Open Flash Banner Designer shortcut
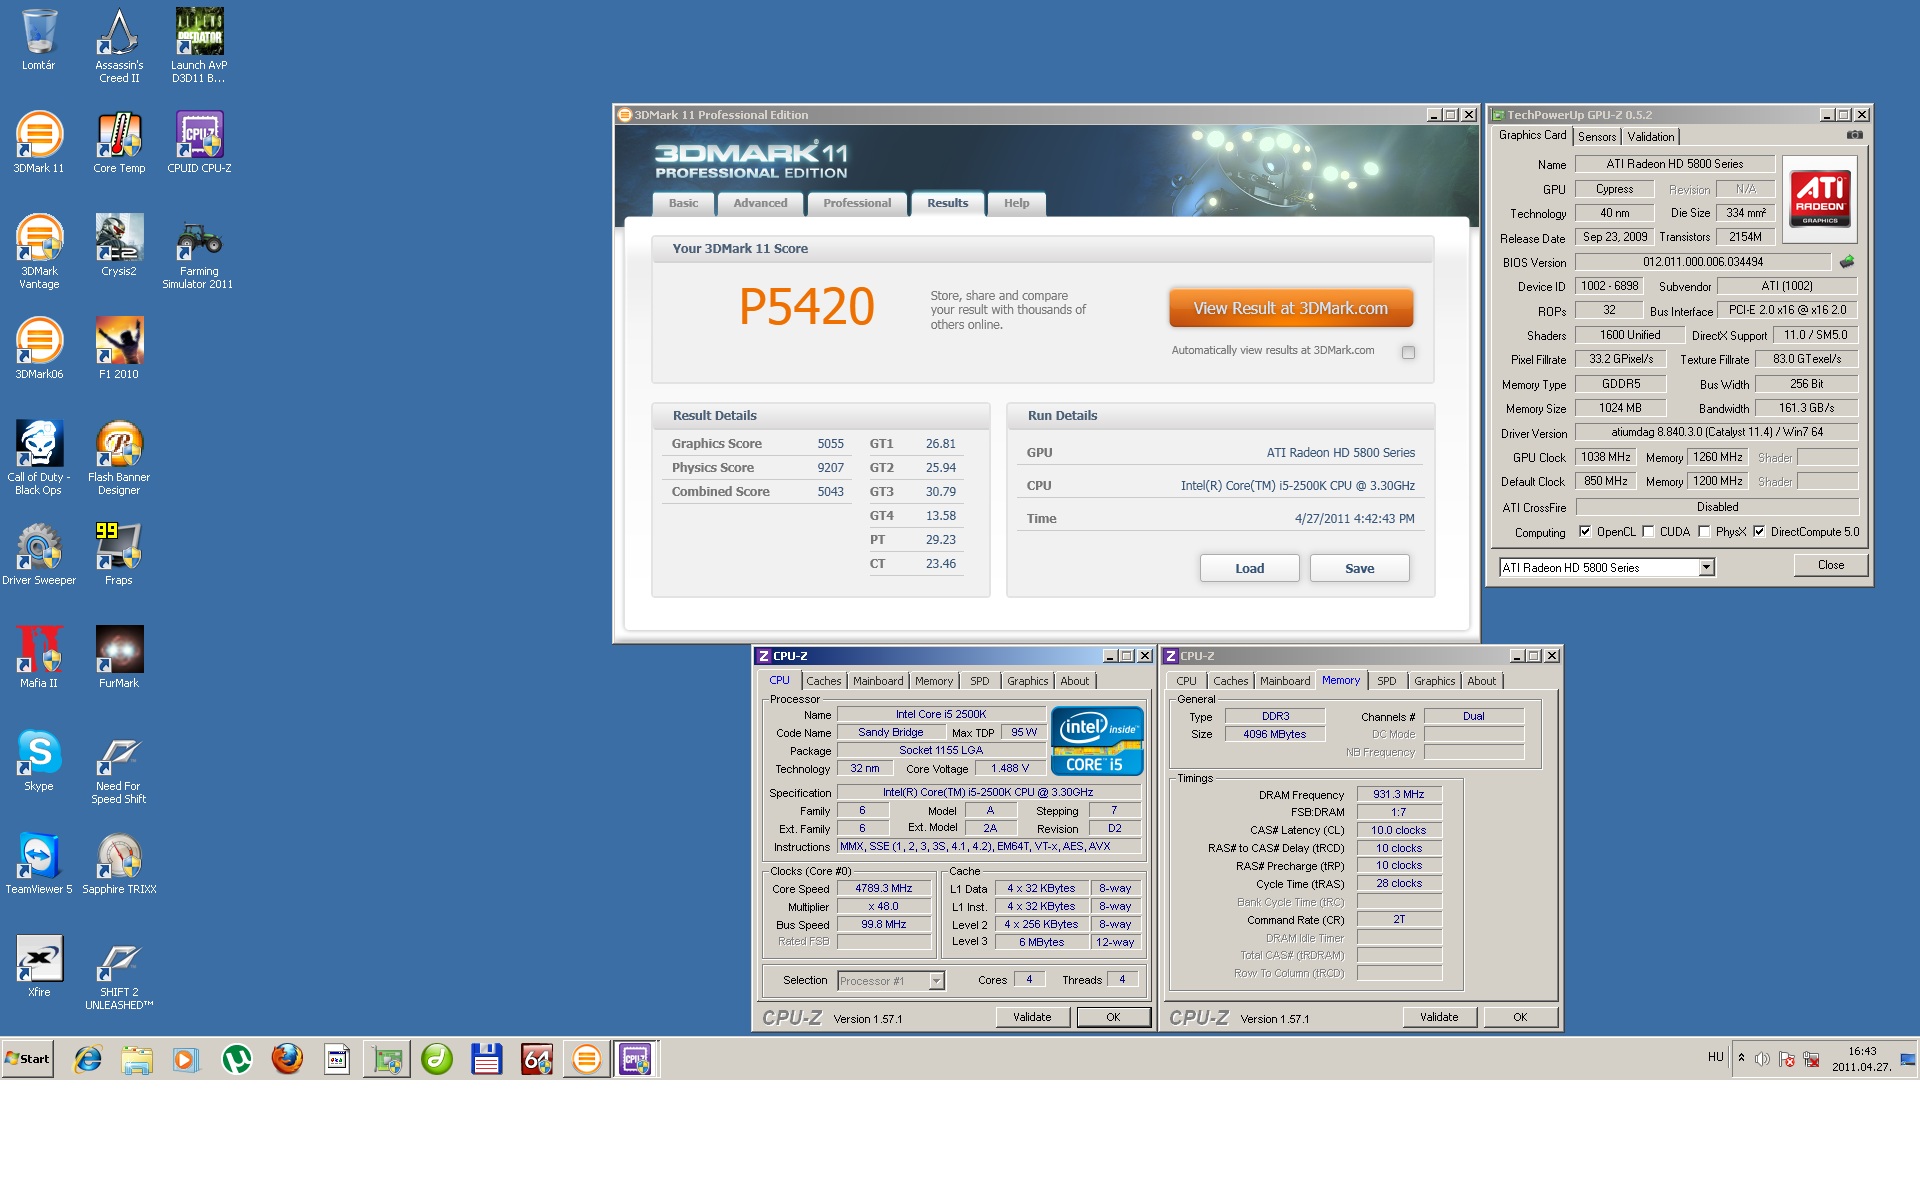Viewport: 1920px width, 1200px height. click(x=119, y=457)
